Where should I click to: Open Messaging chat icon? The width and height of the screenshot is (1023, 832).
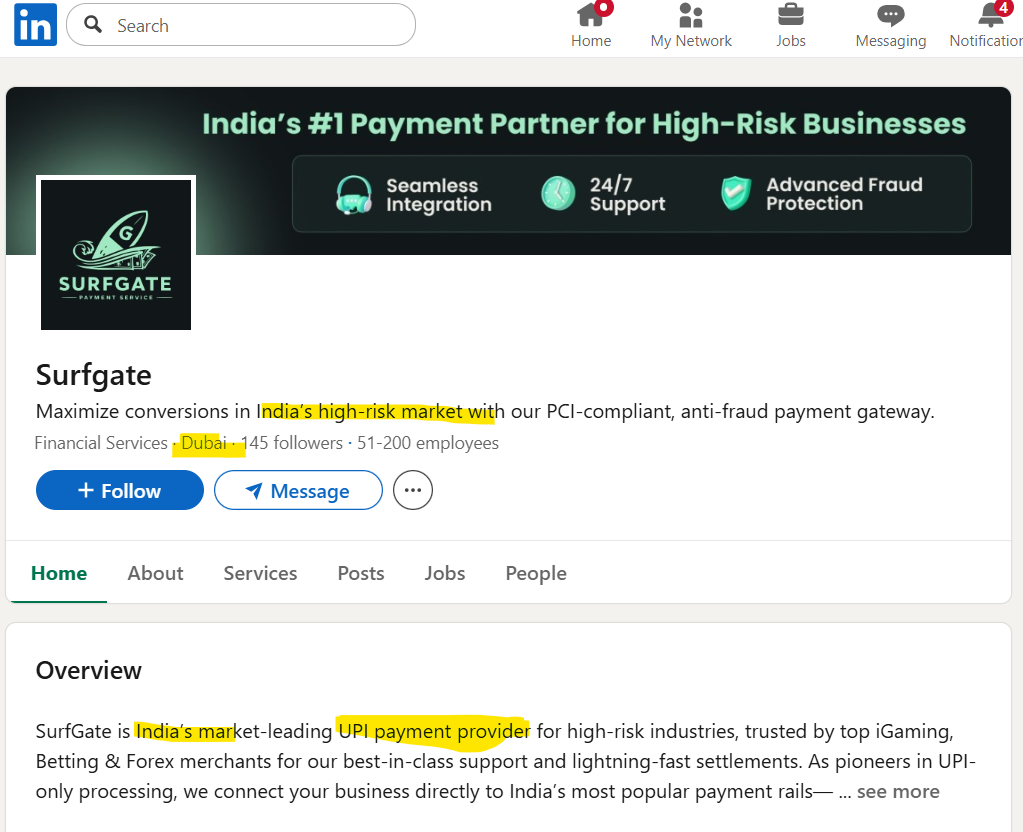pos(890,16)
